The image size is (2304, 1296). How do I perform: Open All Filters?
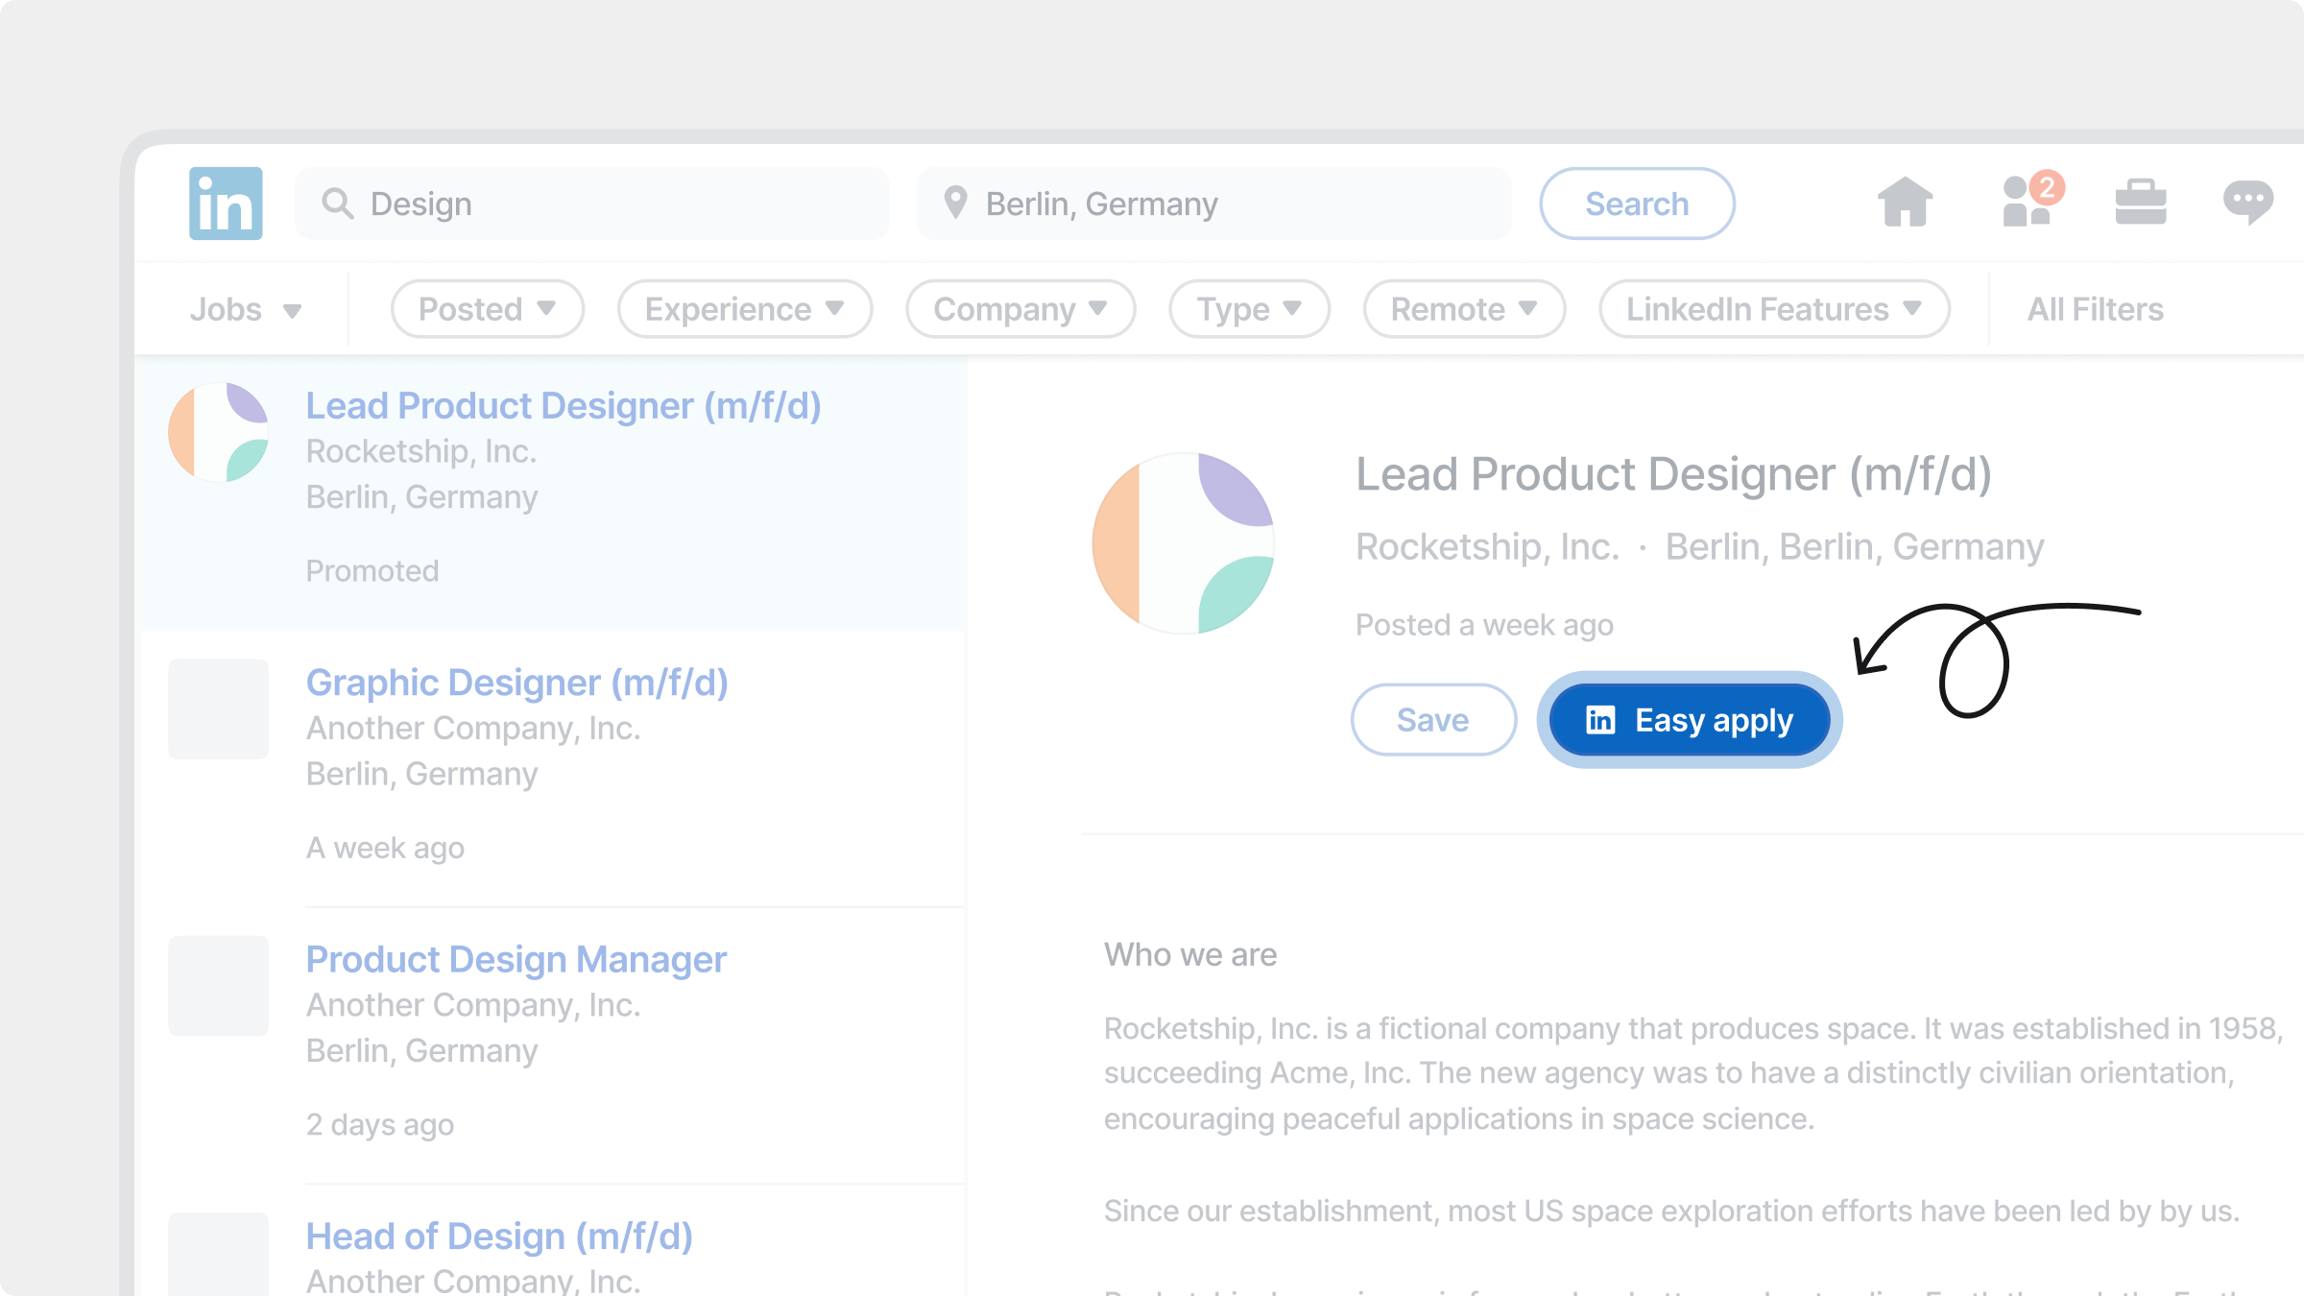[x=2094, y=309]
